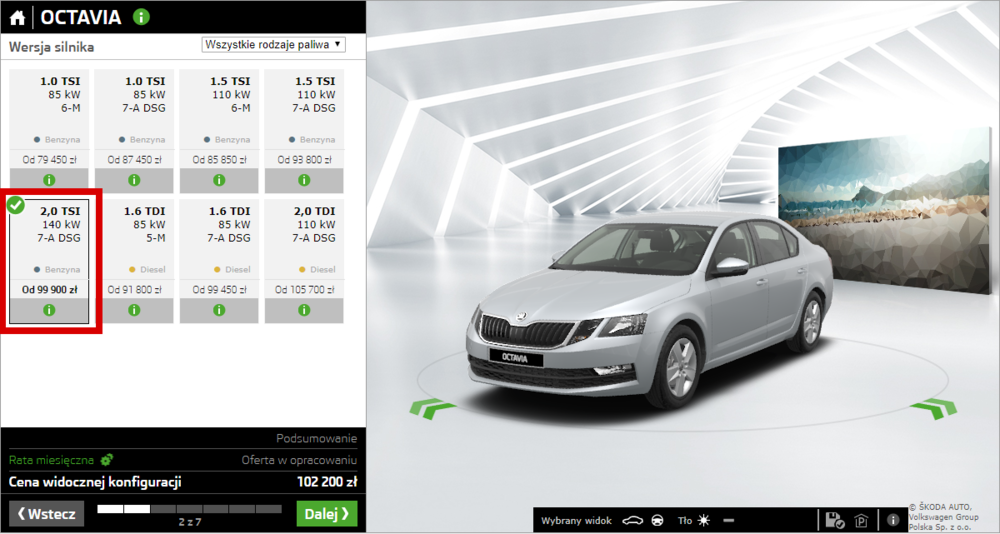Open the fuel type filter dropdown
This screenshot has width=1000, height=534.
tap(274, 45)
